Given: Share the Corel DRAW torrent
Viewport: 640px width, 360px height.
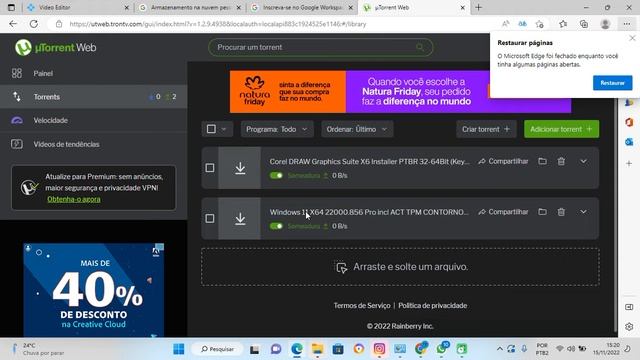Looking at the screenshot, I should point(503,161).
